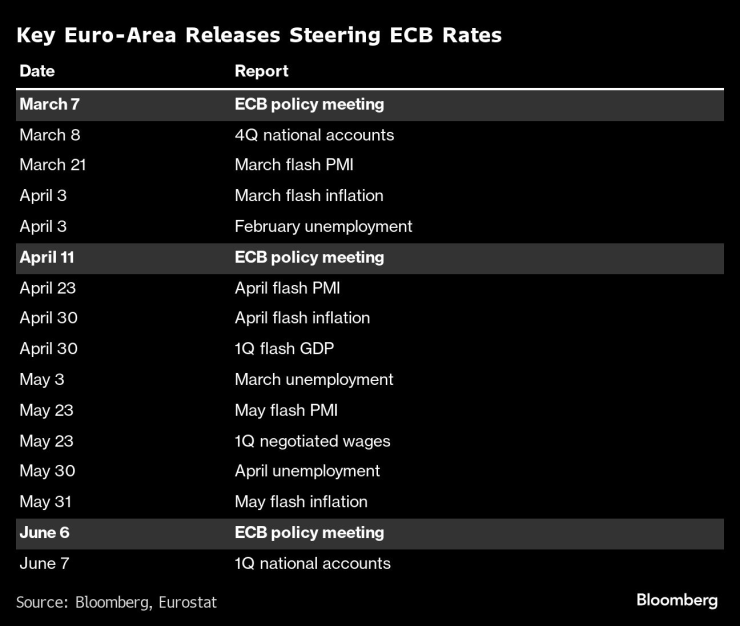Viewport: 740px width, 626px height.
Task: Select the May flash PMI entry
Action: [x=286, y=410]
